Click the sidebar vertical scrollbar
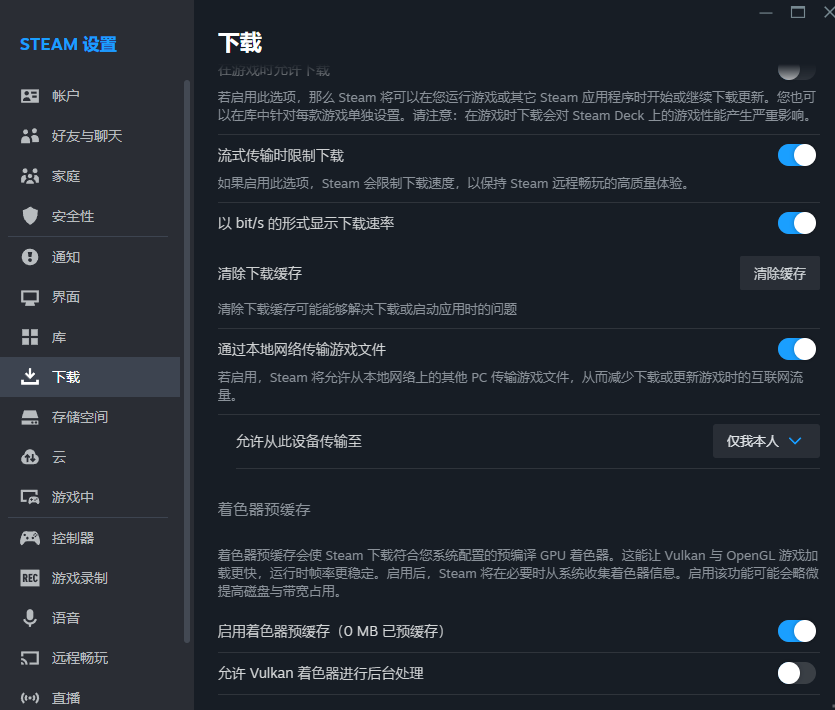835x710 pixels. [187, 361]
